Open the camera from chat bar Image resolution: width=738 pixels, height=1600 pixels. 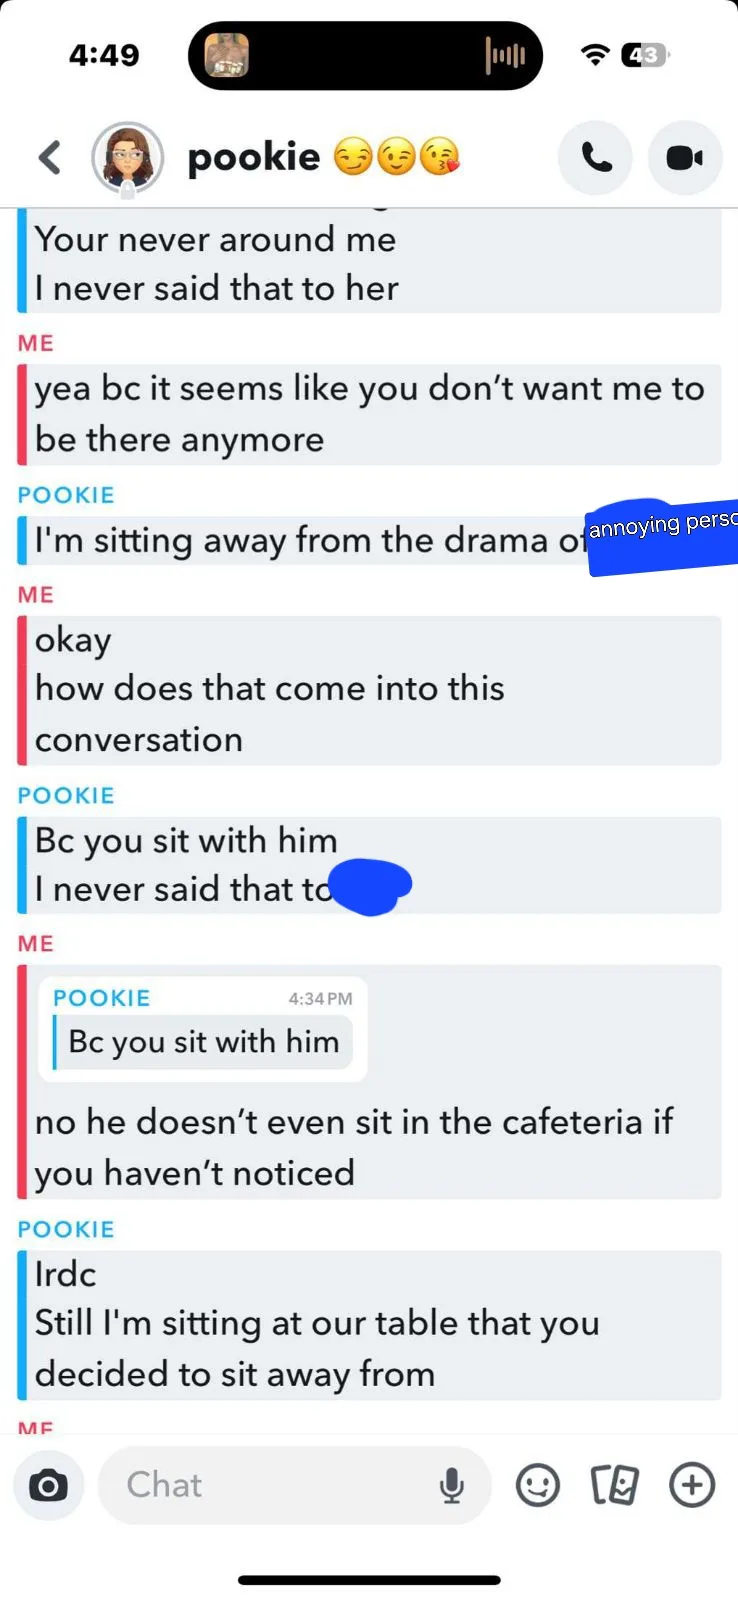coord(48,1486)
